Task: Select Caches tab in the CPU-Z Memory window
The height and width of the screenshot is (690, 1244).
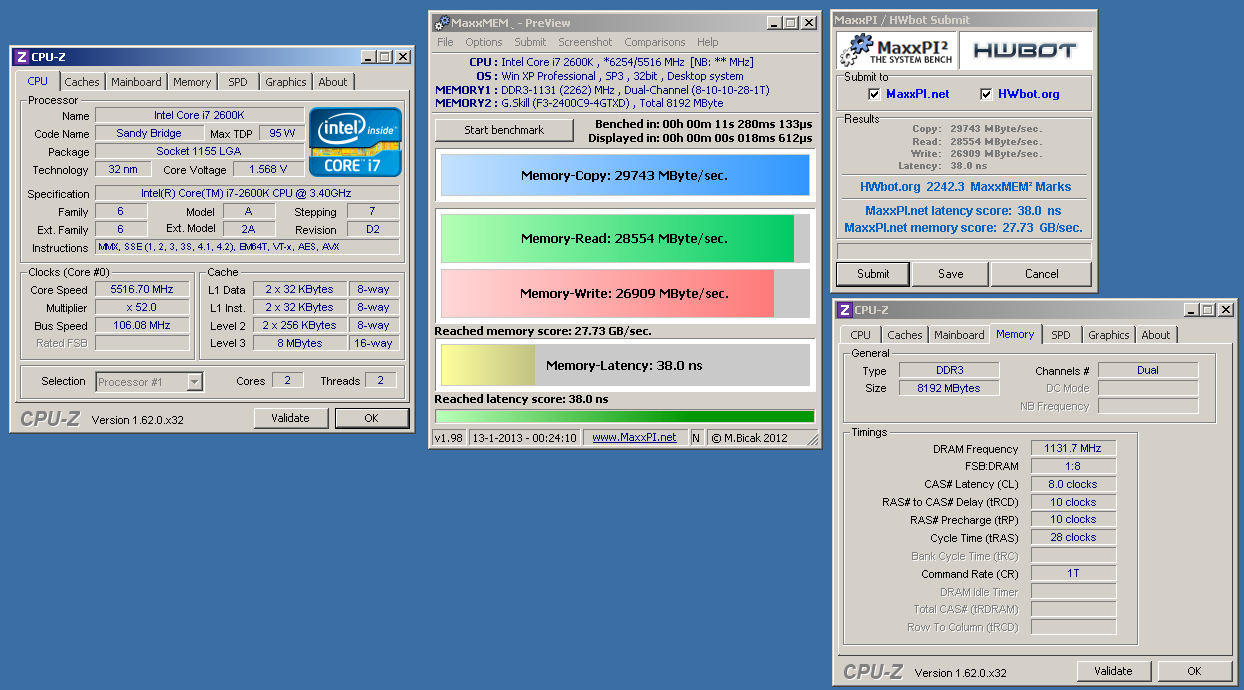Action: pyautogui.click(x=905, y=335)
